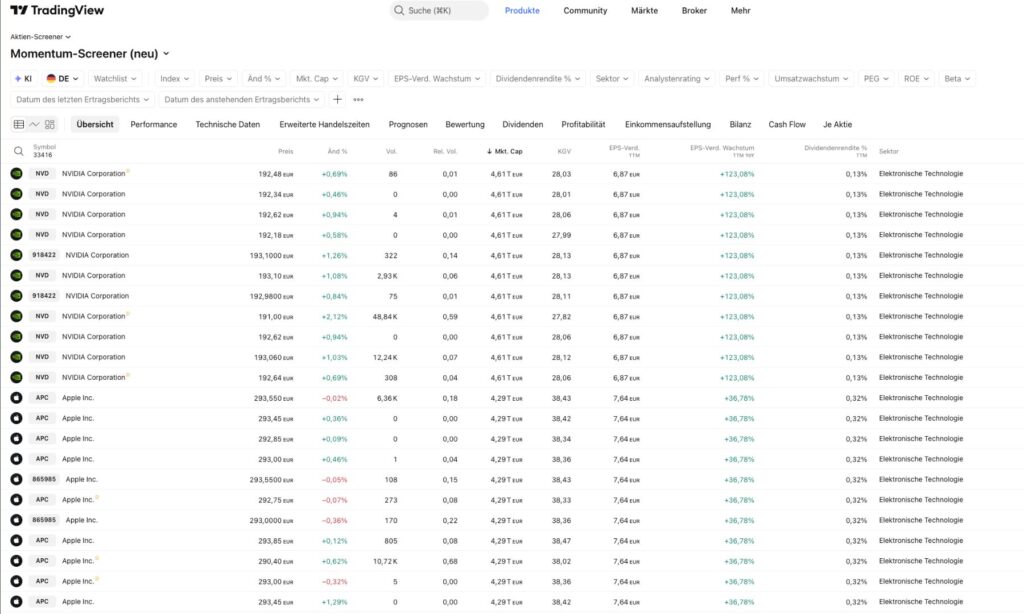1024x614 pixels.
Task: Open the Index filter dropdown
Action: [x=174, y=78]
